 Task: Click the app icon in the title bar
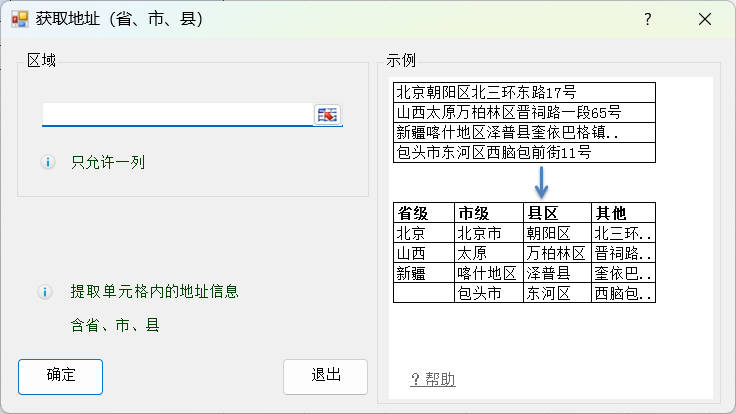pyautogui.click(x=20, y=19)
